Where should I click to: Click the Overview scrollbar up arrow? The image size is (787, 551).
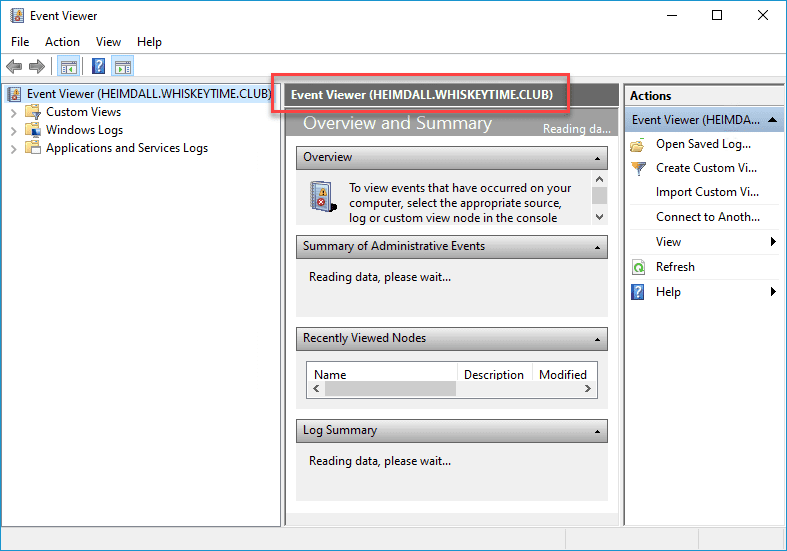[x=599, y=179]
